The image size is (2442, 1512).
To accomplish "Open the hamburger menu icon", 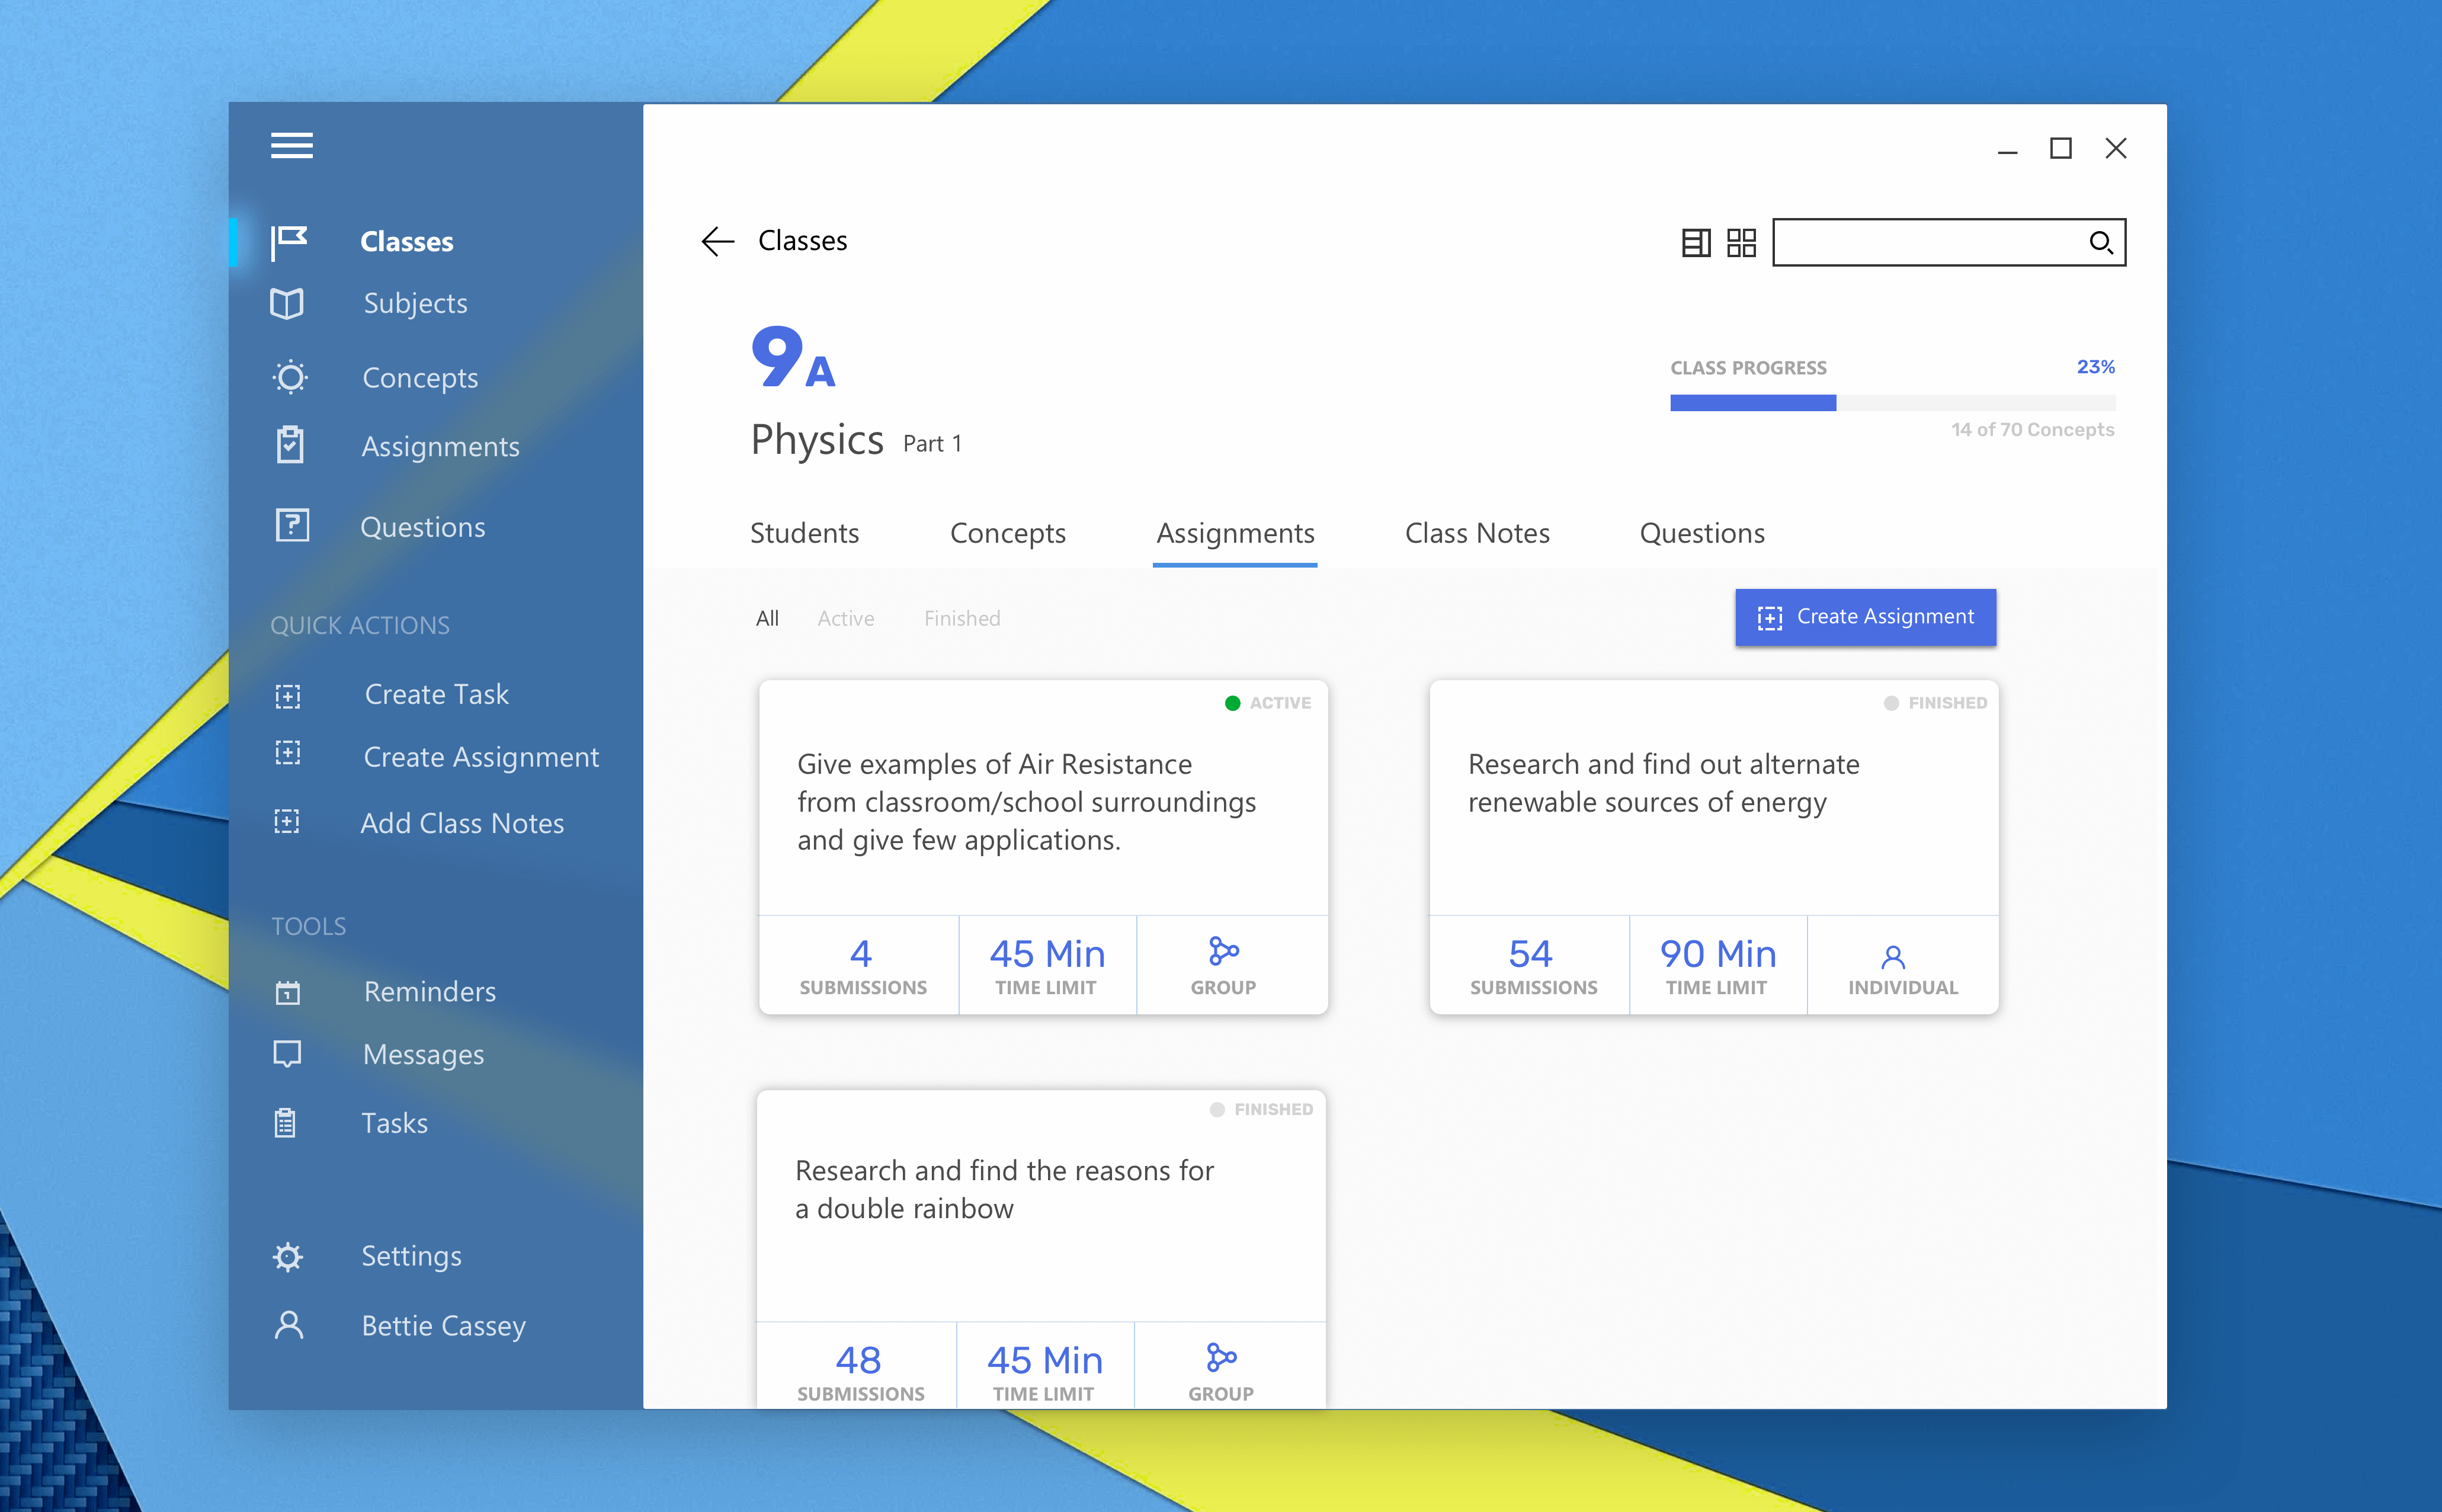I will [x=291, y=146].
